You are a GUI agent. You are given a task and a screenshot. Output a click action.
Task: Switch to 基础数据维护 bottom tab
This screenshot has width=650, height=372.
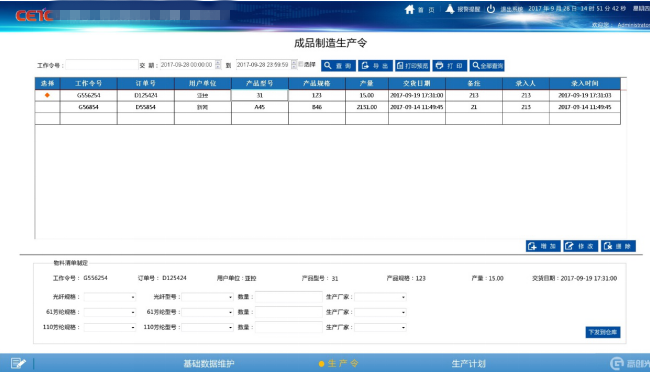209,364
